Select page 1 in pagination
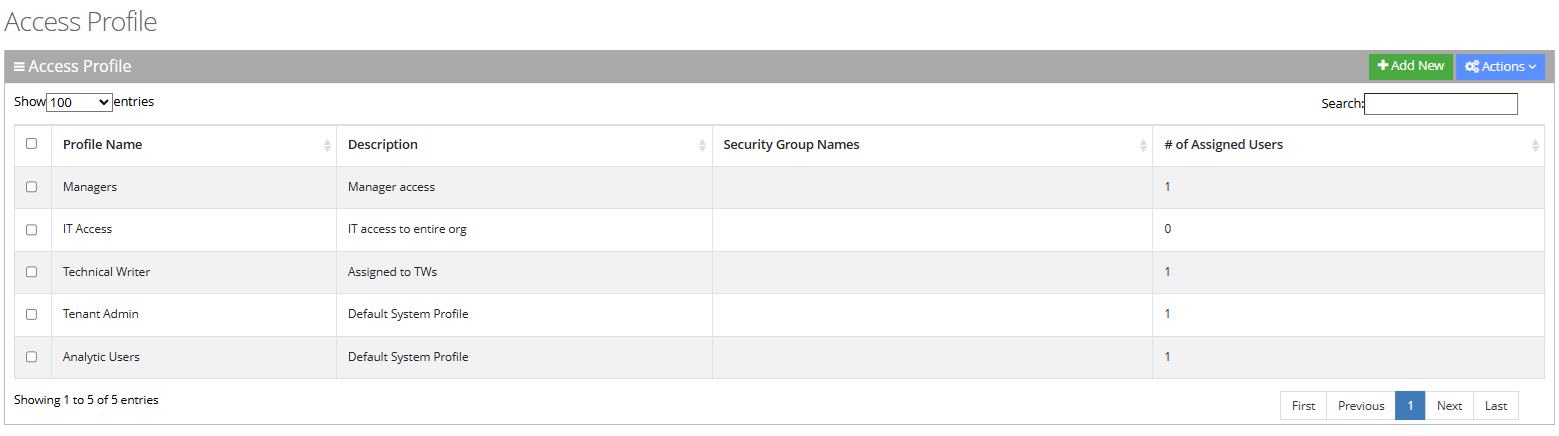 1409,406
